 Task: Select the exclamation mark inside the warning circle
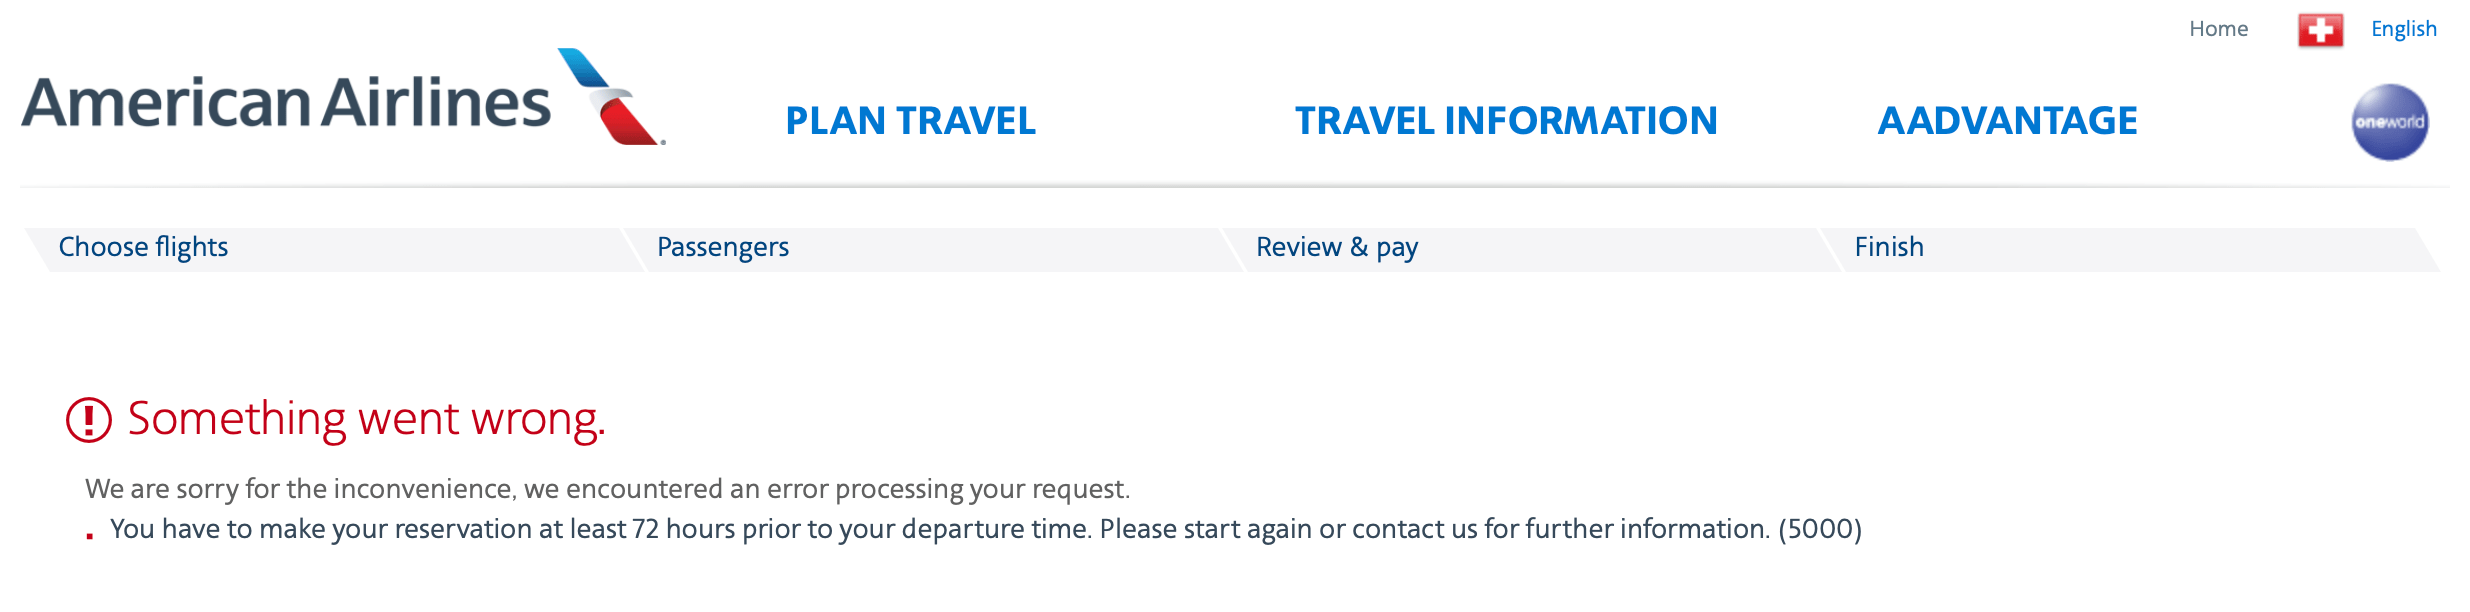[88, 420]
